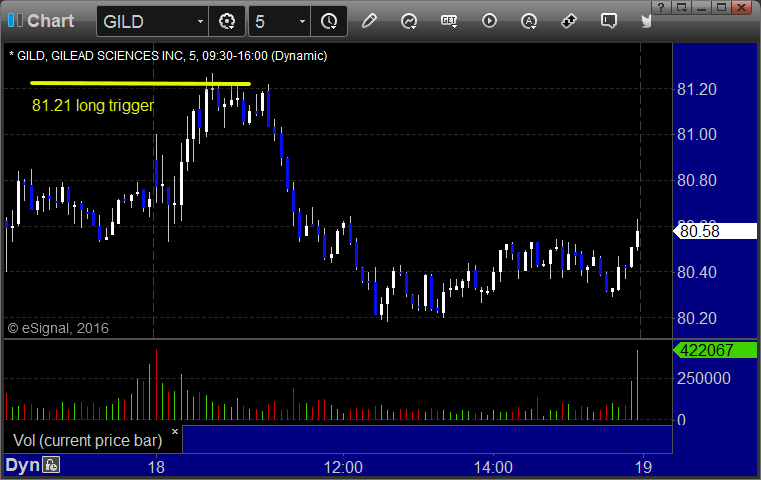The height and width of the screenshot is (480, 761).
Task: Click the 18 date axis label
Action: click(x=156, y=467)
